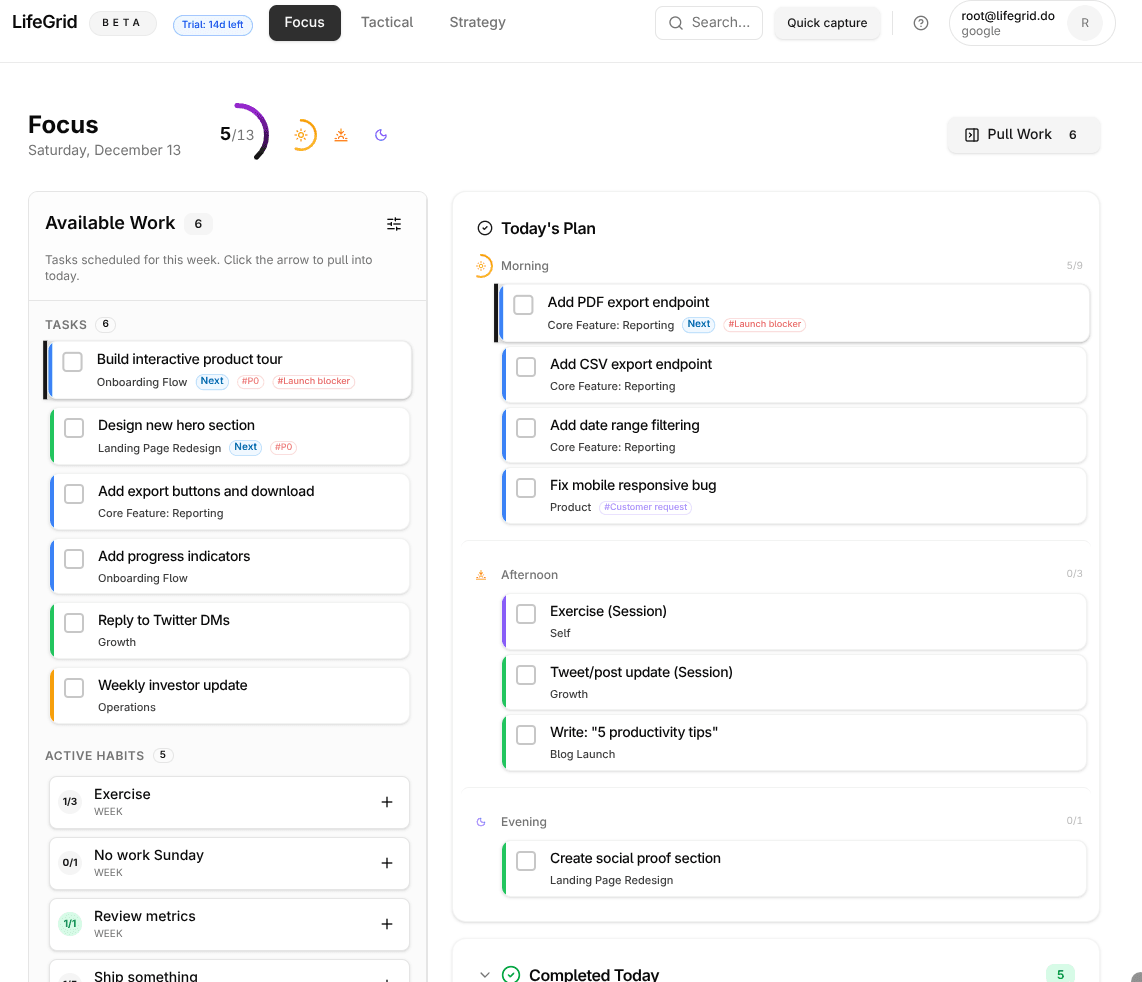The width and height of the screenshot is (1142, 982).
Task: Click the plus on the Exercise habit
Action: pyautogui.click(x=387, y=802)
